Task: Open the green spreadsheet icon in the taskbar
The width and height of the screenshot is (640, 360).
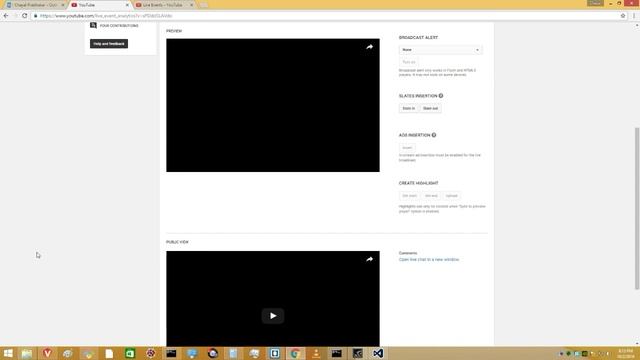Action: (x=130, y=353)
